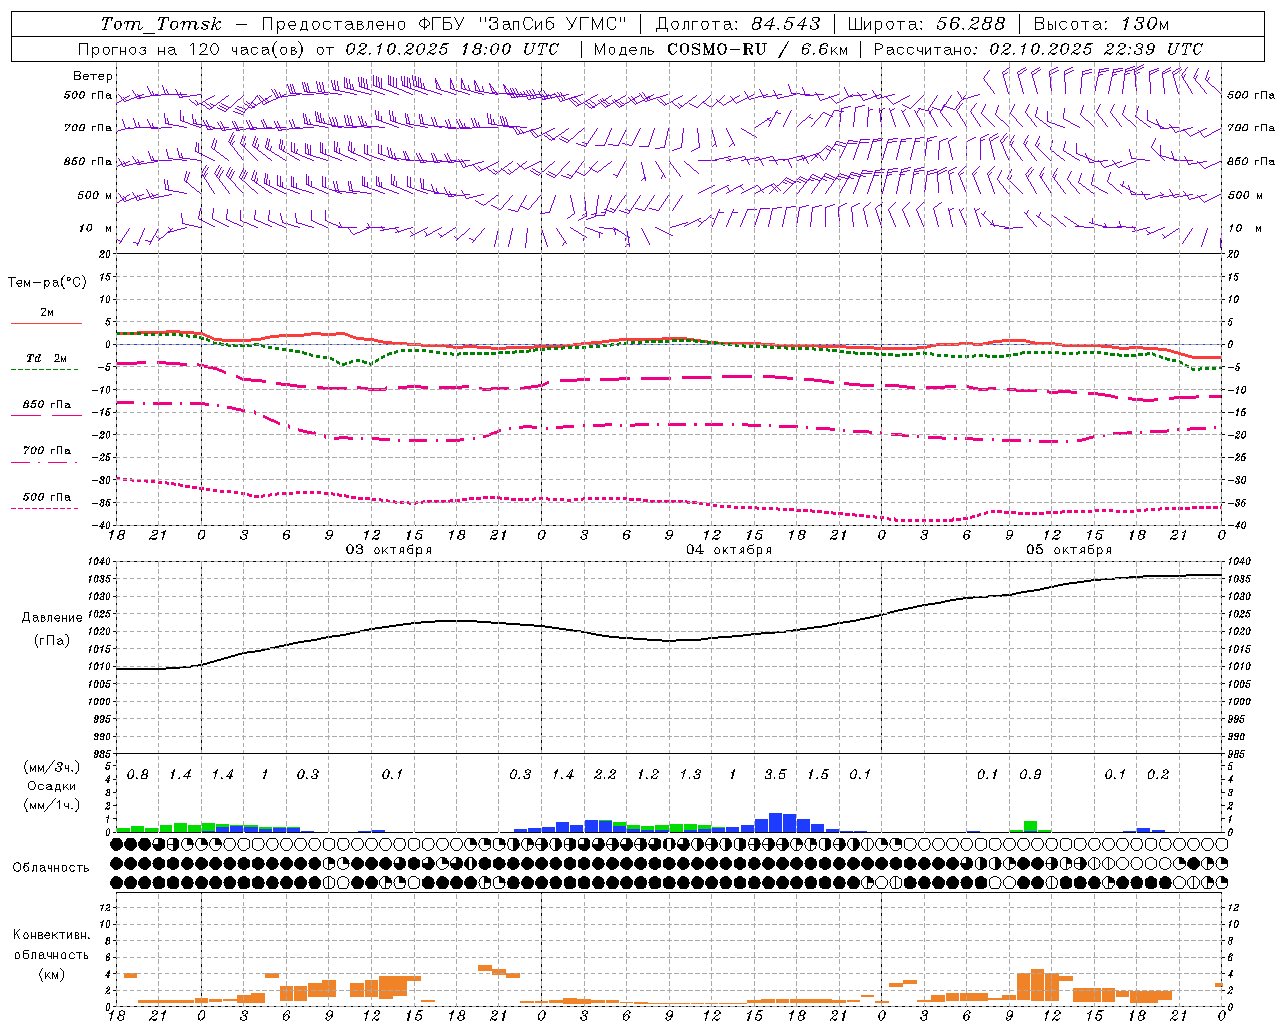1280x1024 pixels.
Task: Click the precipitation value "0.9"
Action: [1030, 775]
